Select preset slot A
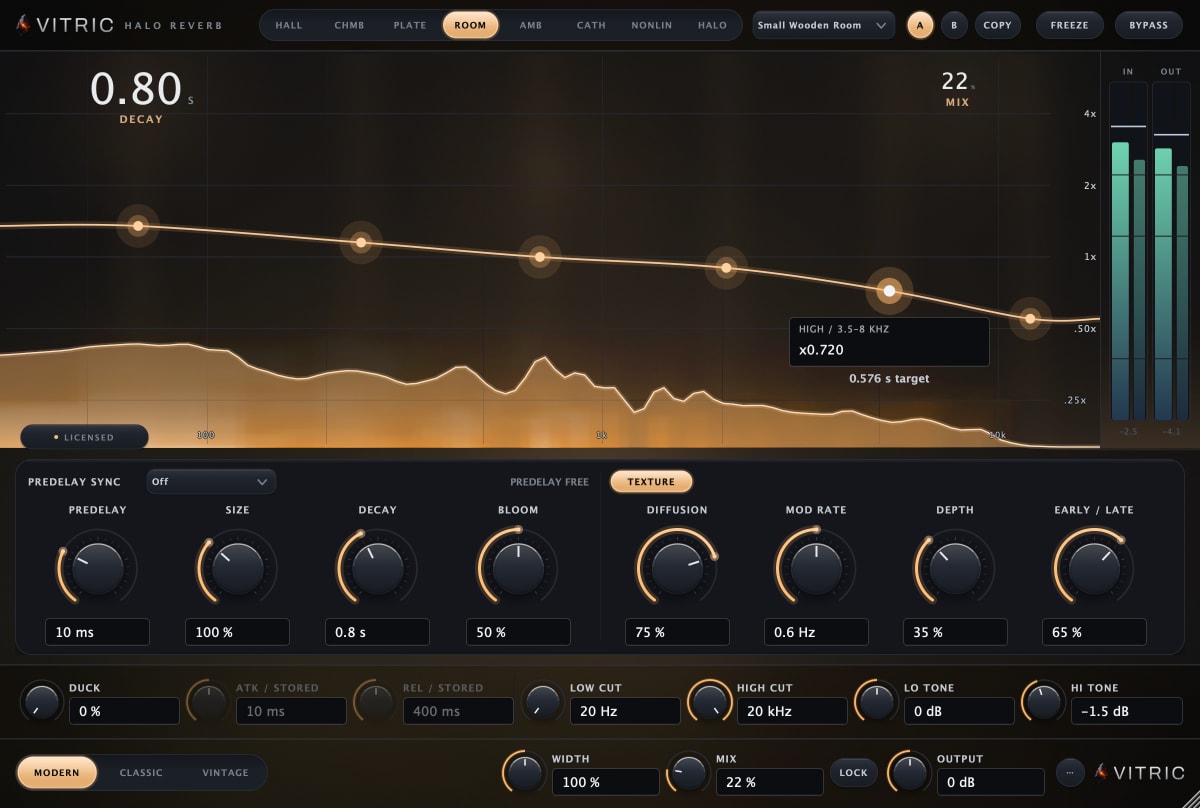The width and height of the screenshot is (1200, 808). (x=921, y=25)
